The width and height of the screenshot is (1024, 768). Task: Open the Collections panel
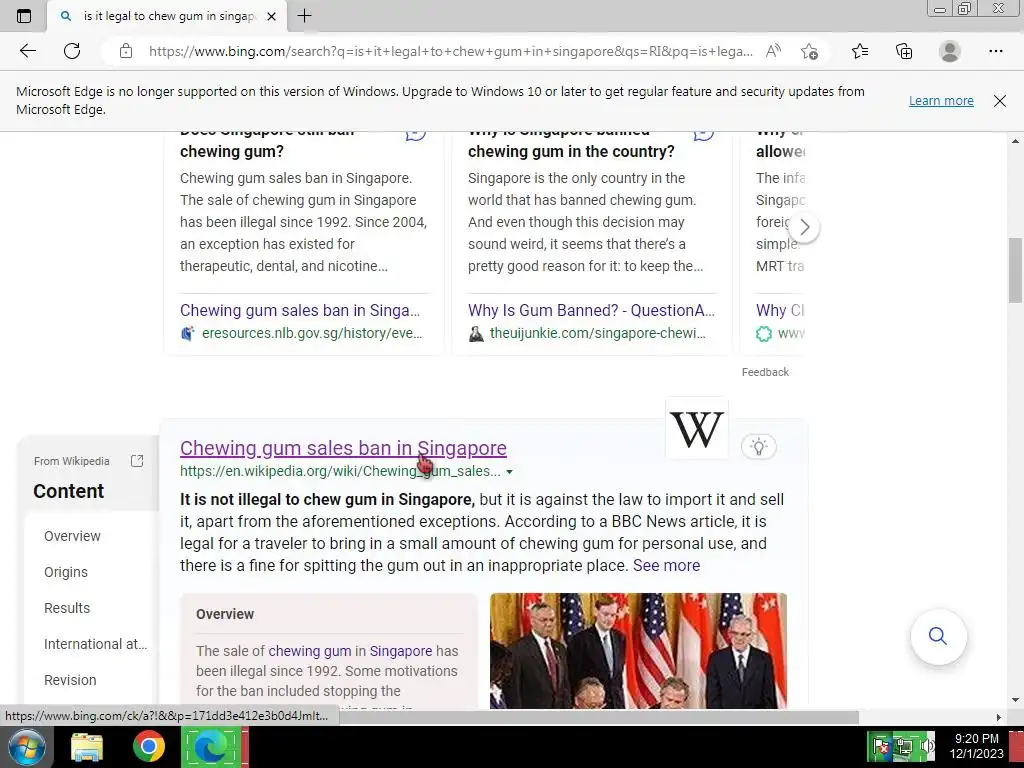click(904, 51)
